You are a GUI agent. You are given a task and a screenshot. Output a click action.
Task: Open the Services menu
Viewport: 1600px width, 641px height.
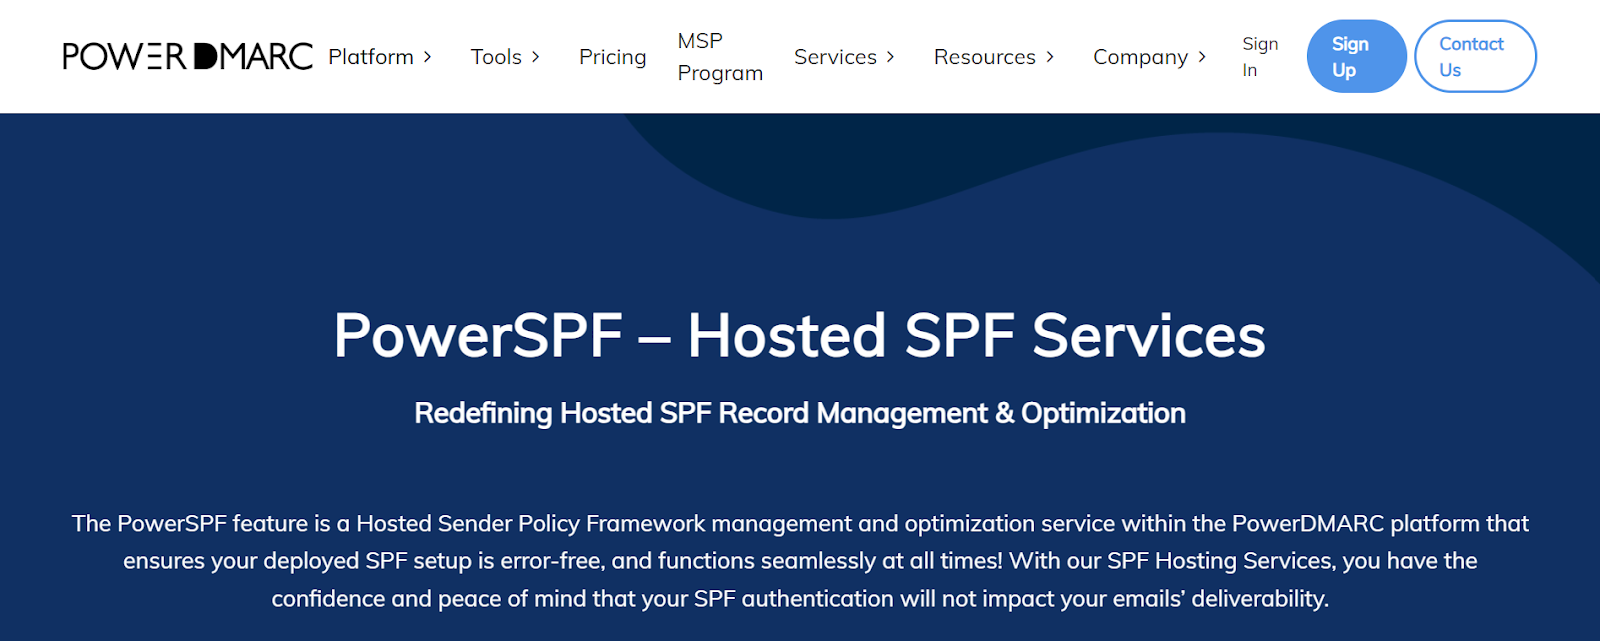835,57
